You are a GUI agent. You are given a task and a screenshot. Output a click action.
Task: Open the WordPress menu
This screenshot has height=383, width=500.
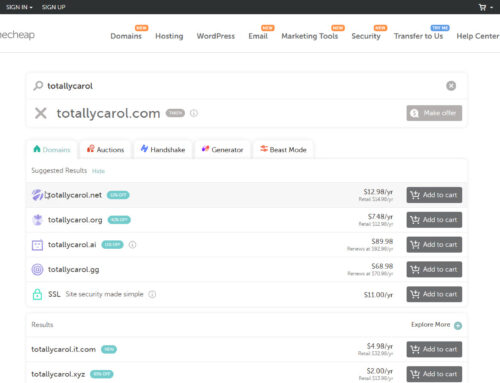pyautogui.click(x=216, y=36)
